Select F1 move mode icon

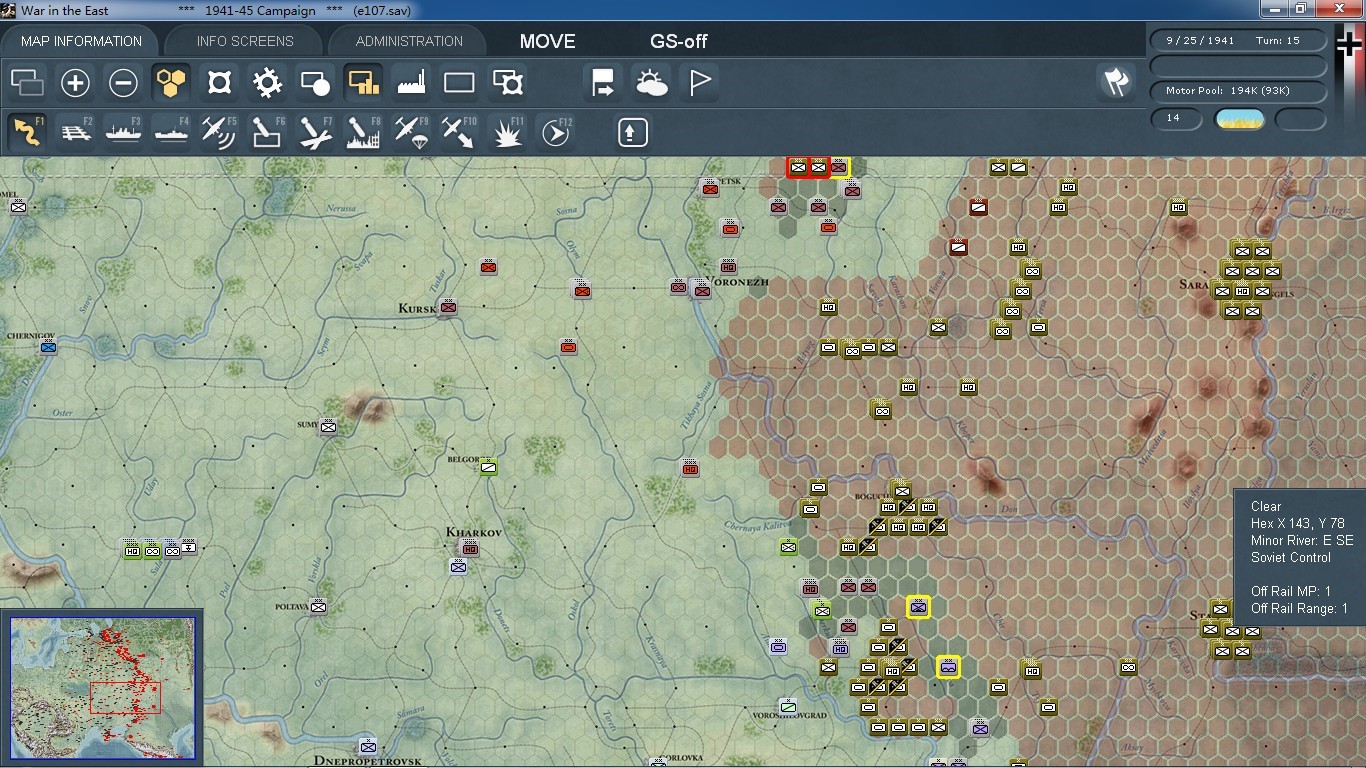click(x=27, y=132)
